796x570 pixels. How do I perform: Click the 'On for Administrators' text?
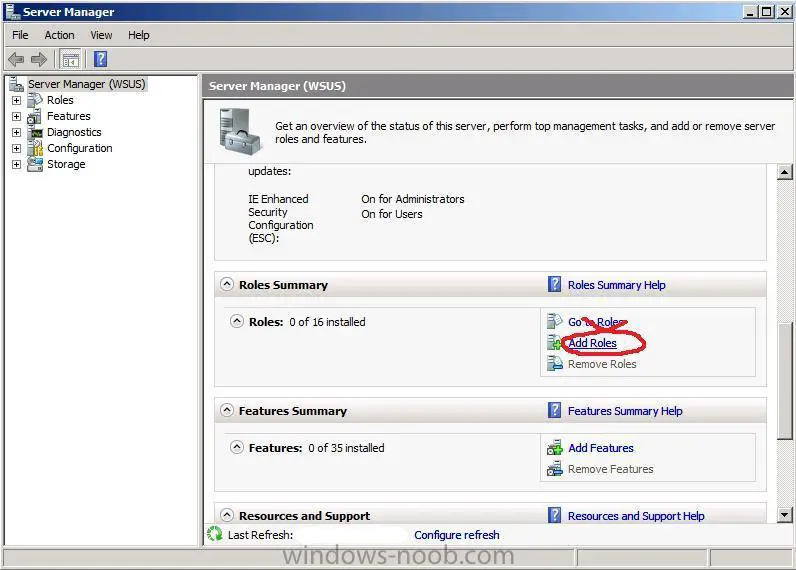413,199
